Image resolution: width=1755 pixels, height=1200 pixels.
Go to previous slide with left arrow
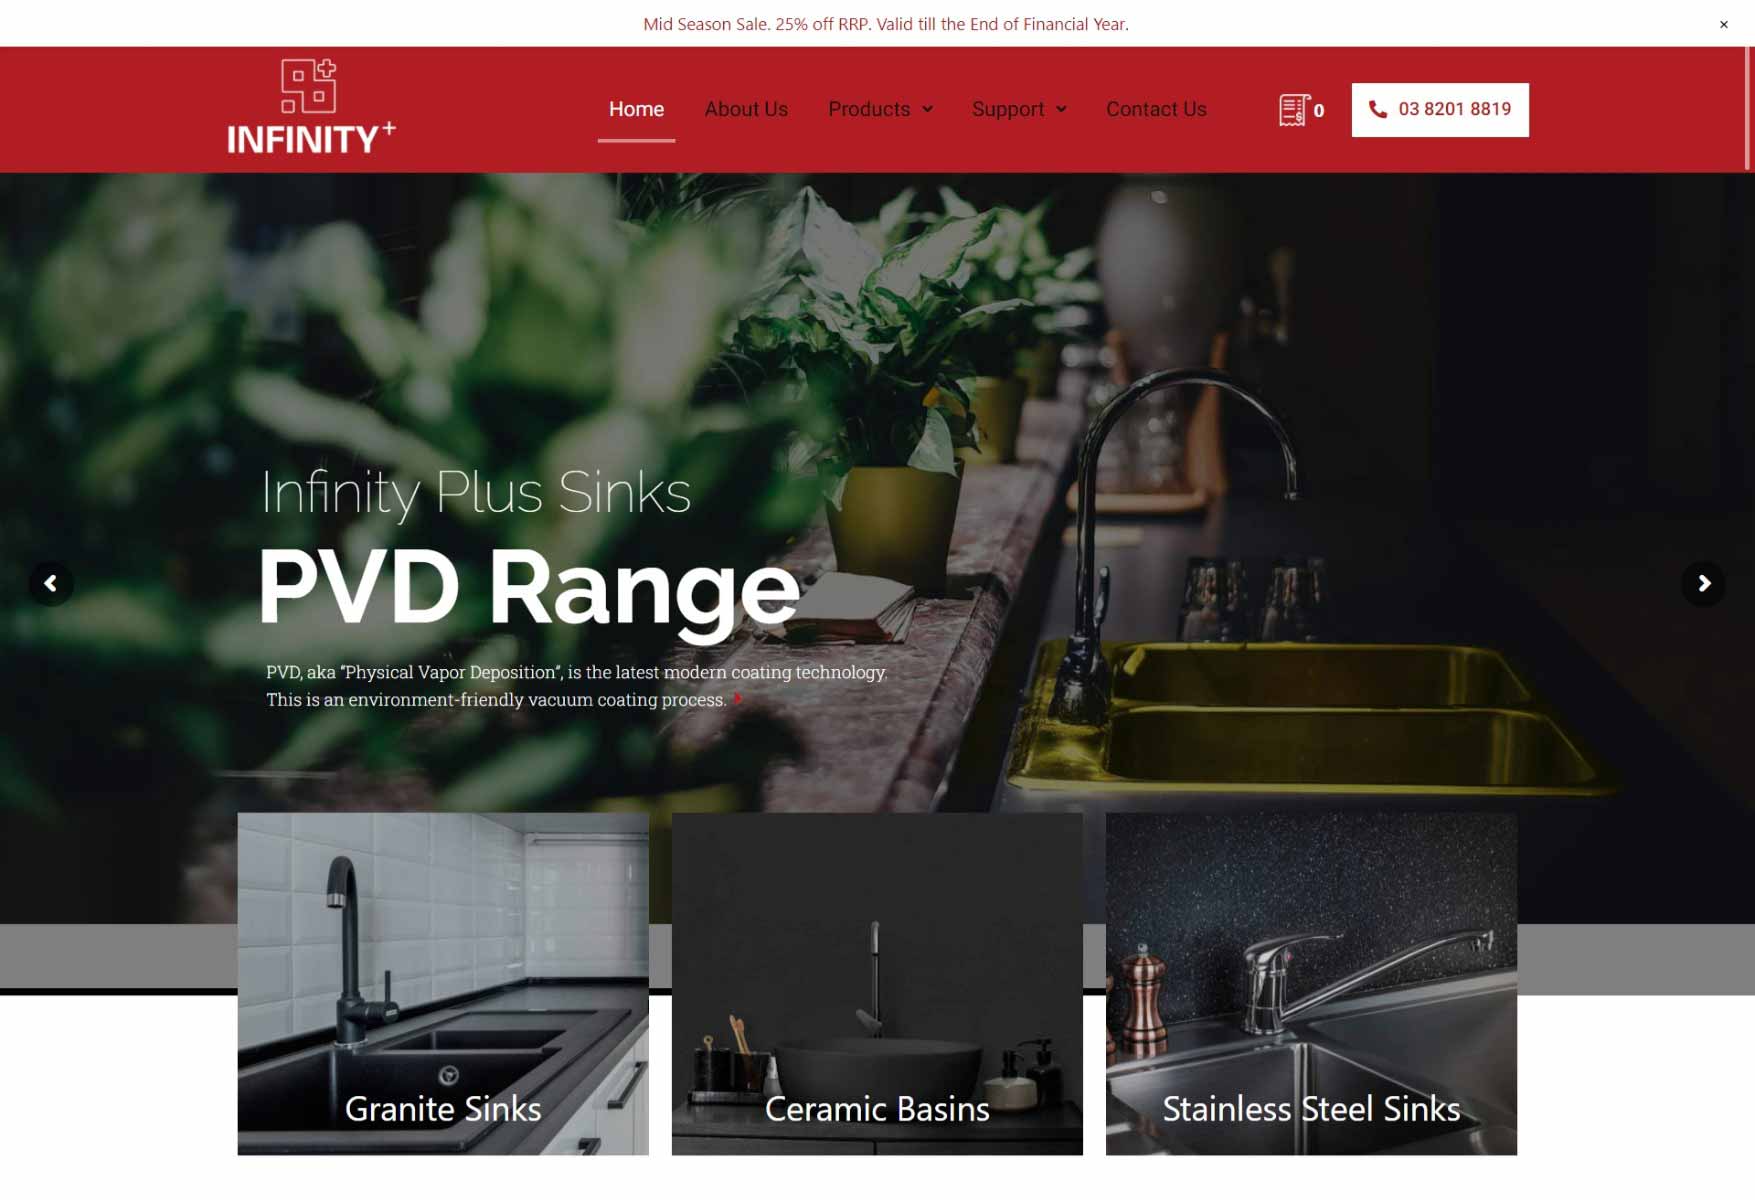[x=50, y=584]
